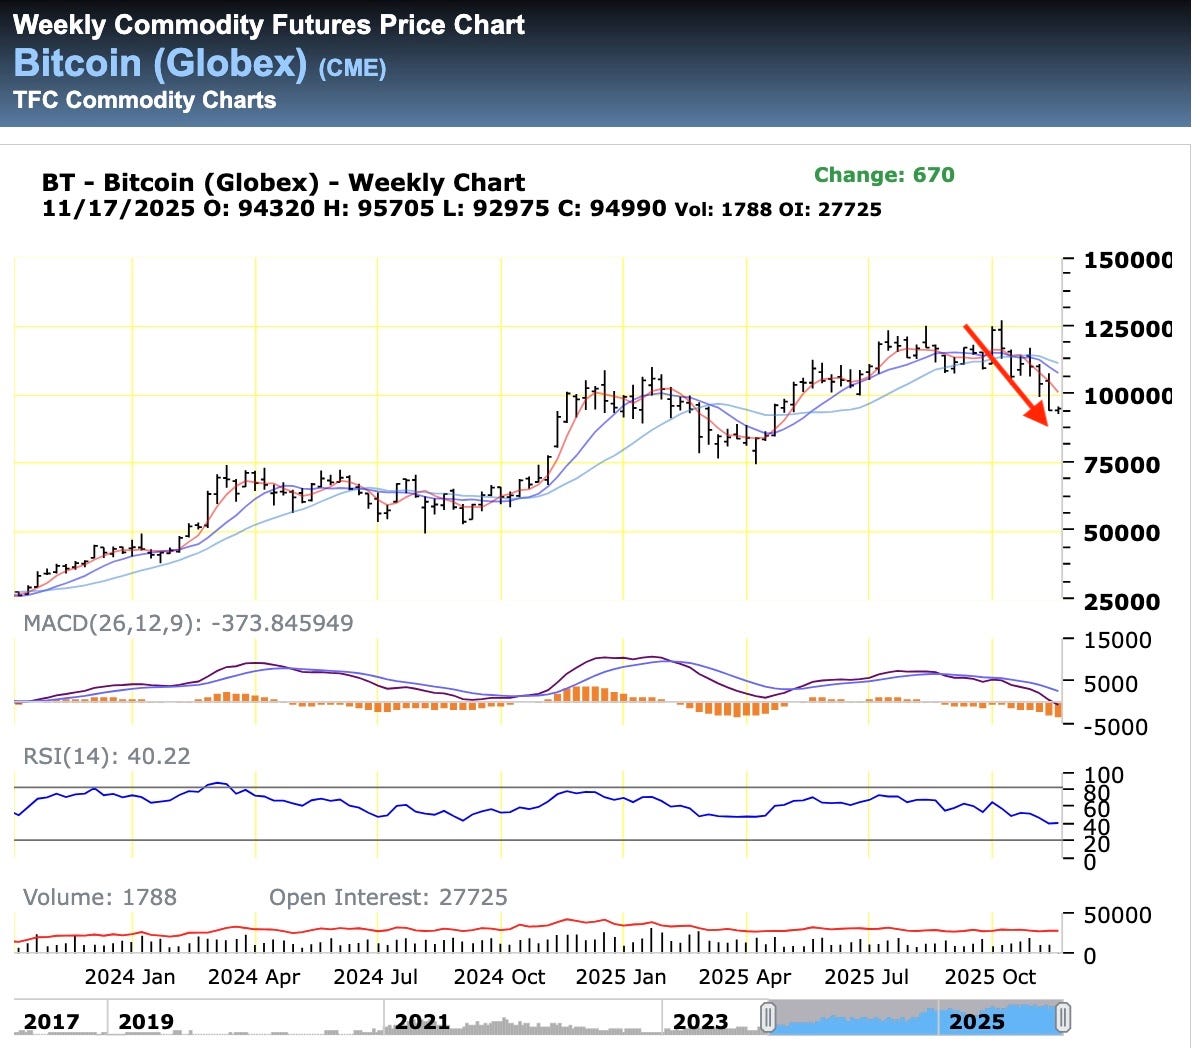Jump to 2021 in the timeline navigator
The width and height of the screenshot is (1200, 1048).
point(422,1022)
